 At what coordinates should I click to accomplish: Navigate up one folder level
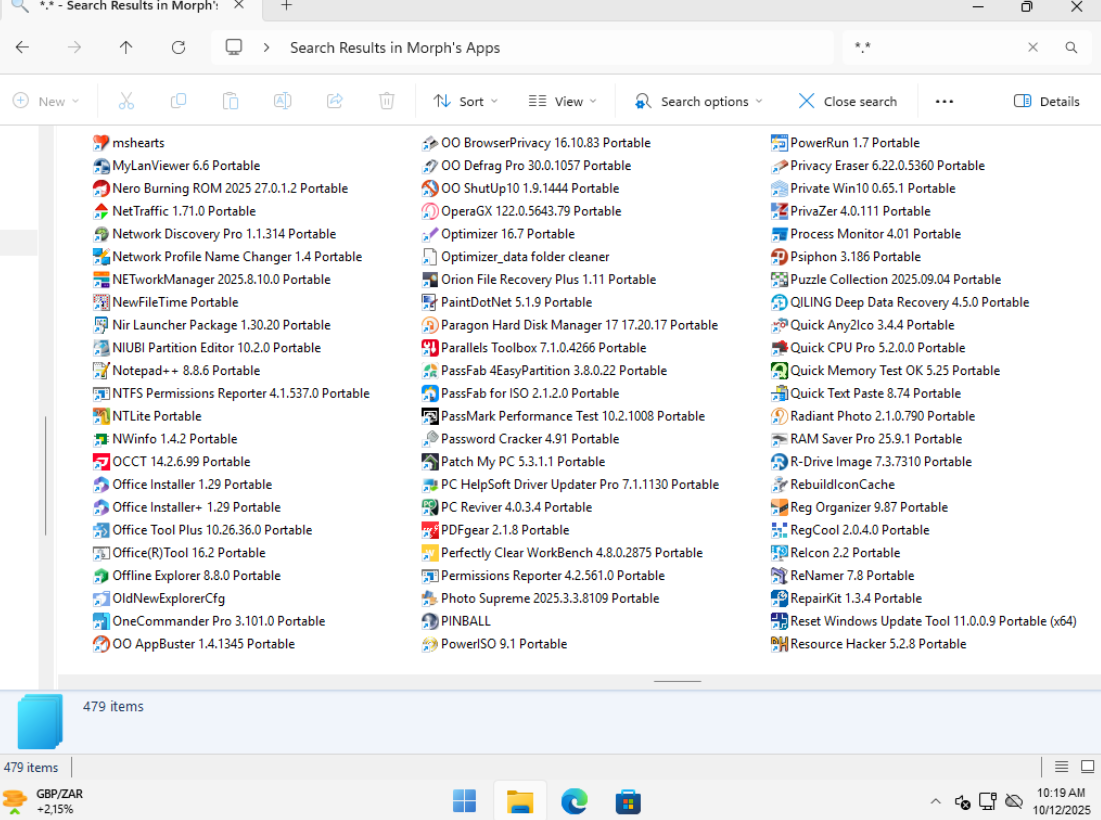(126, 47)
